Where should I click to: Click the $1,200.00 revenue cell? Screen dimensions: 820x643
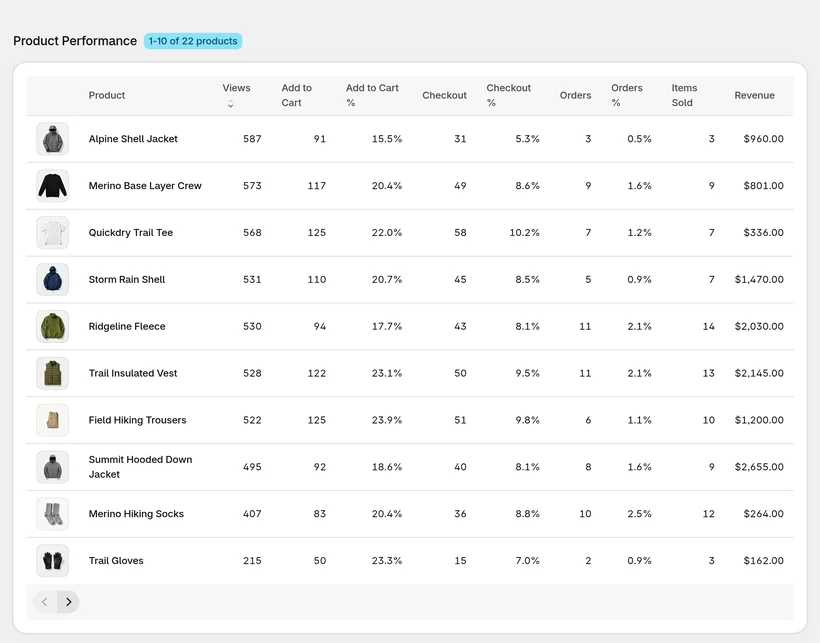point(759,420)
